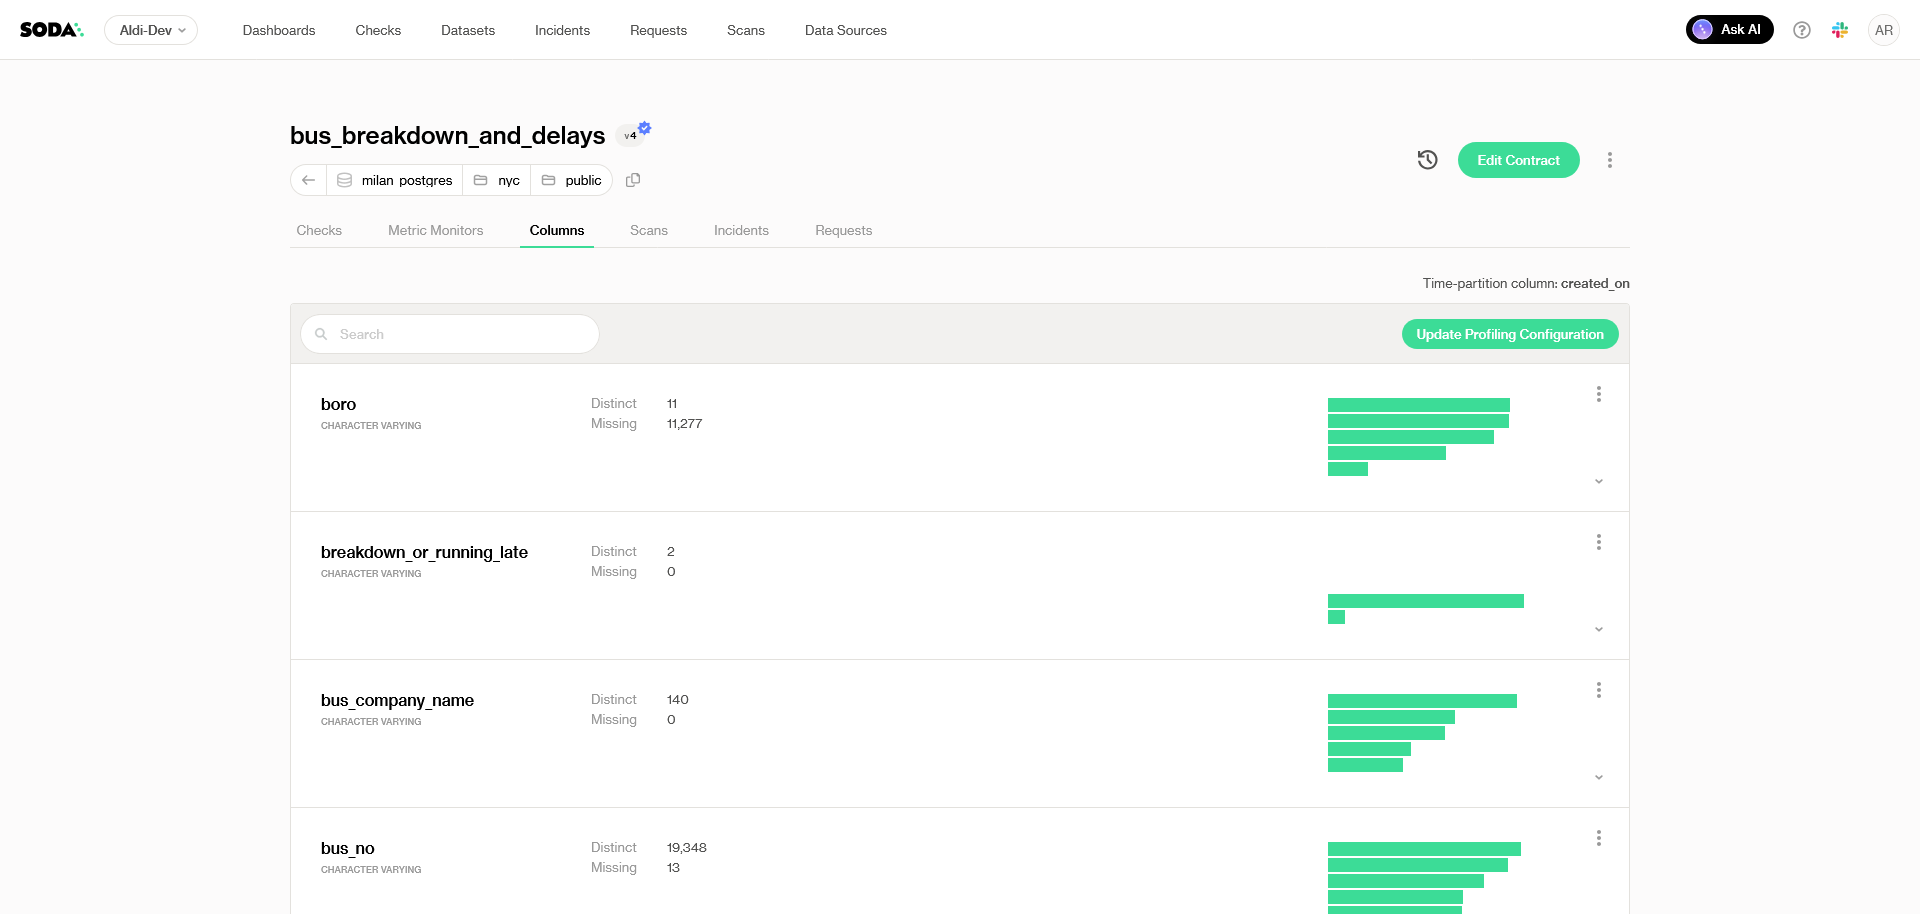Click the Edit Contract button
The width and height of the screenshot is (1920, 914).
point(1518,160)
